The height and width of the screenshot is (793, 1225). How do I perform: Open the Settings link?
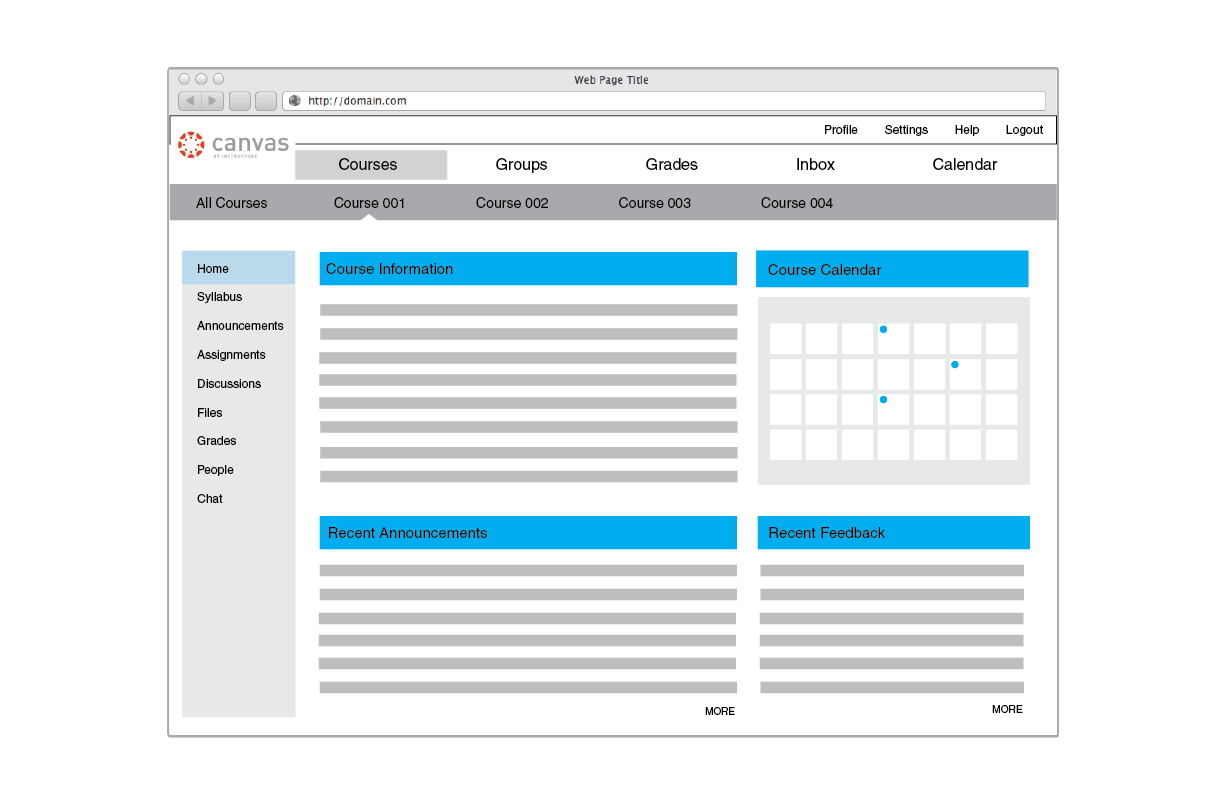coord(906,130)
